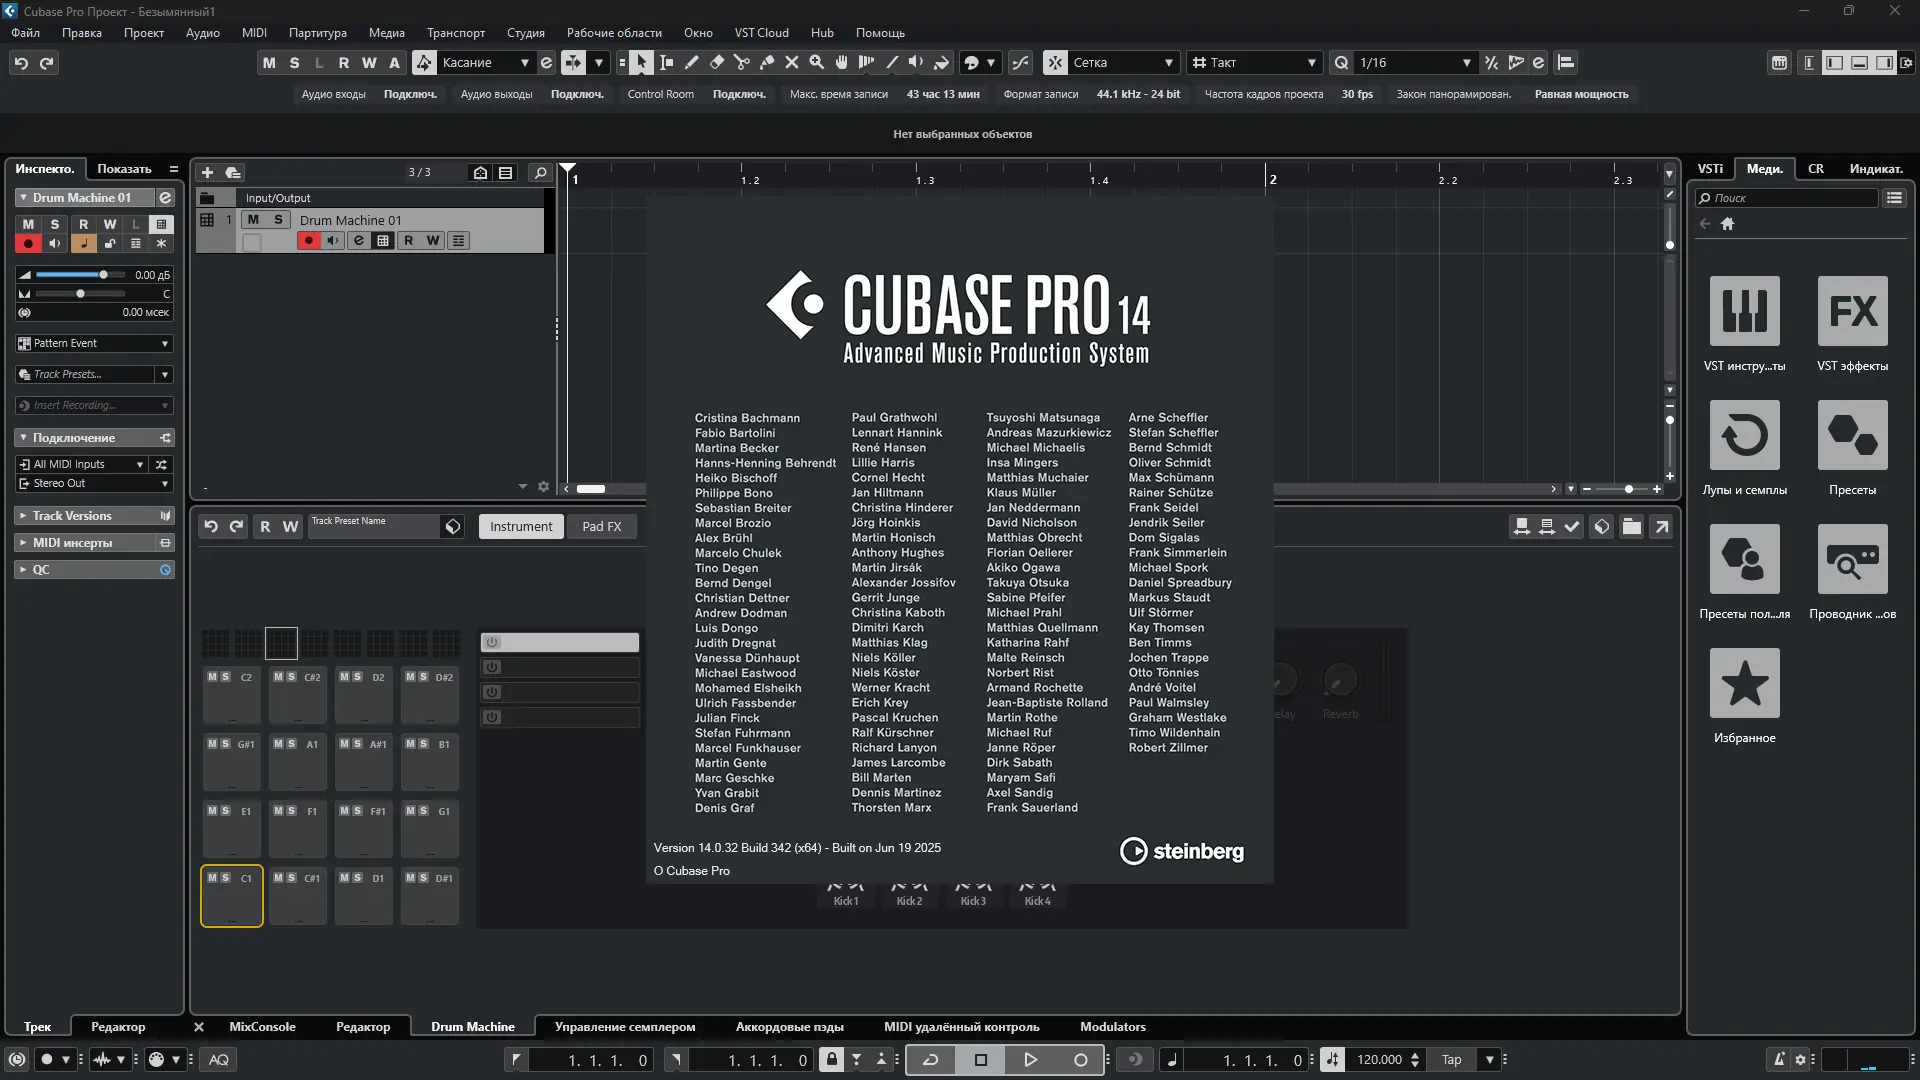Click the metronome click icon in transport
The height and width of the screenshot is (1080, 1920).
point(1778,1060)
